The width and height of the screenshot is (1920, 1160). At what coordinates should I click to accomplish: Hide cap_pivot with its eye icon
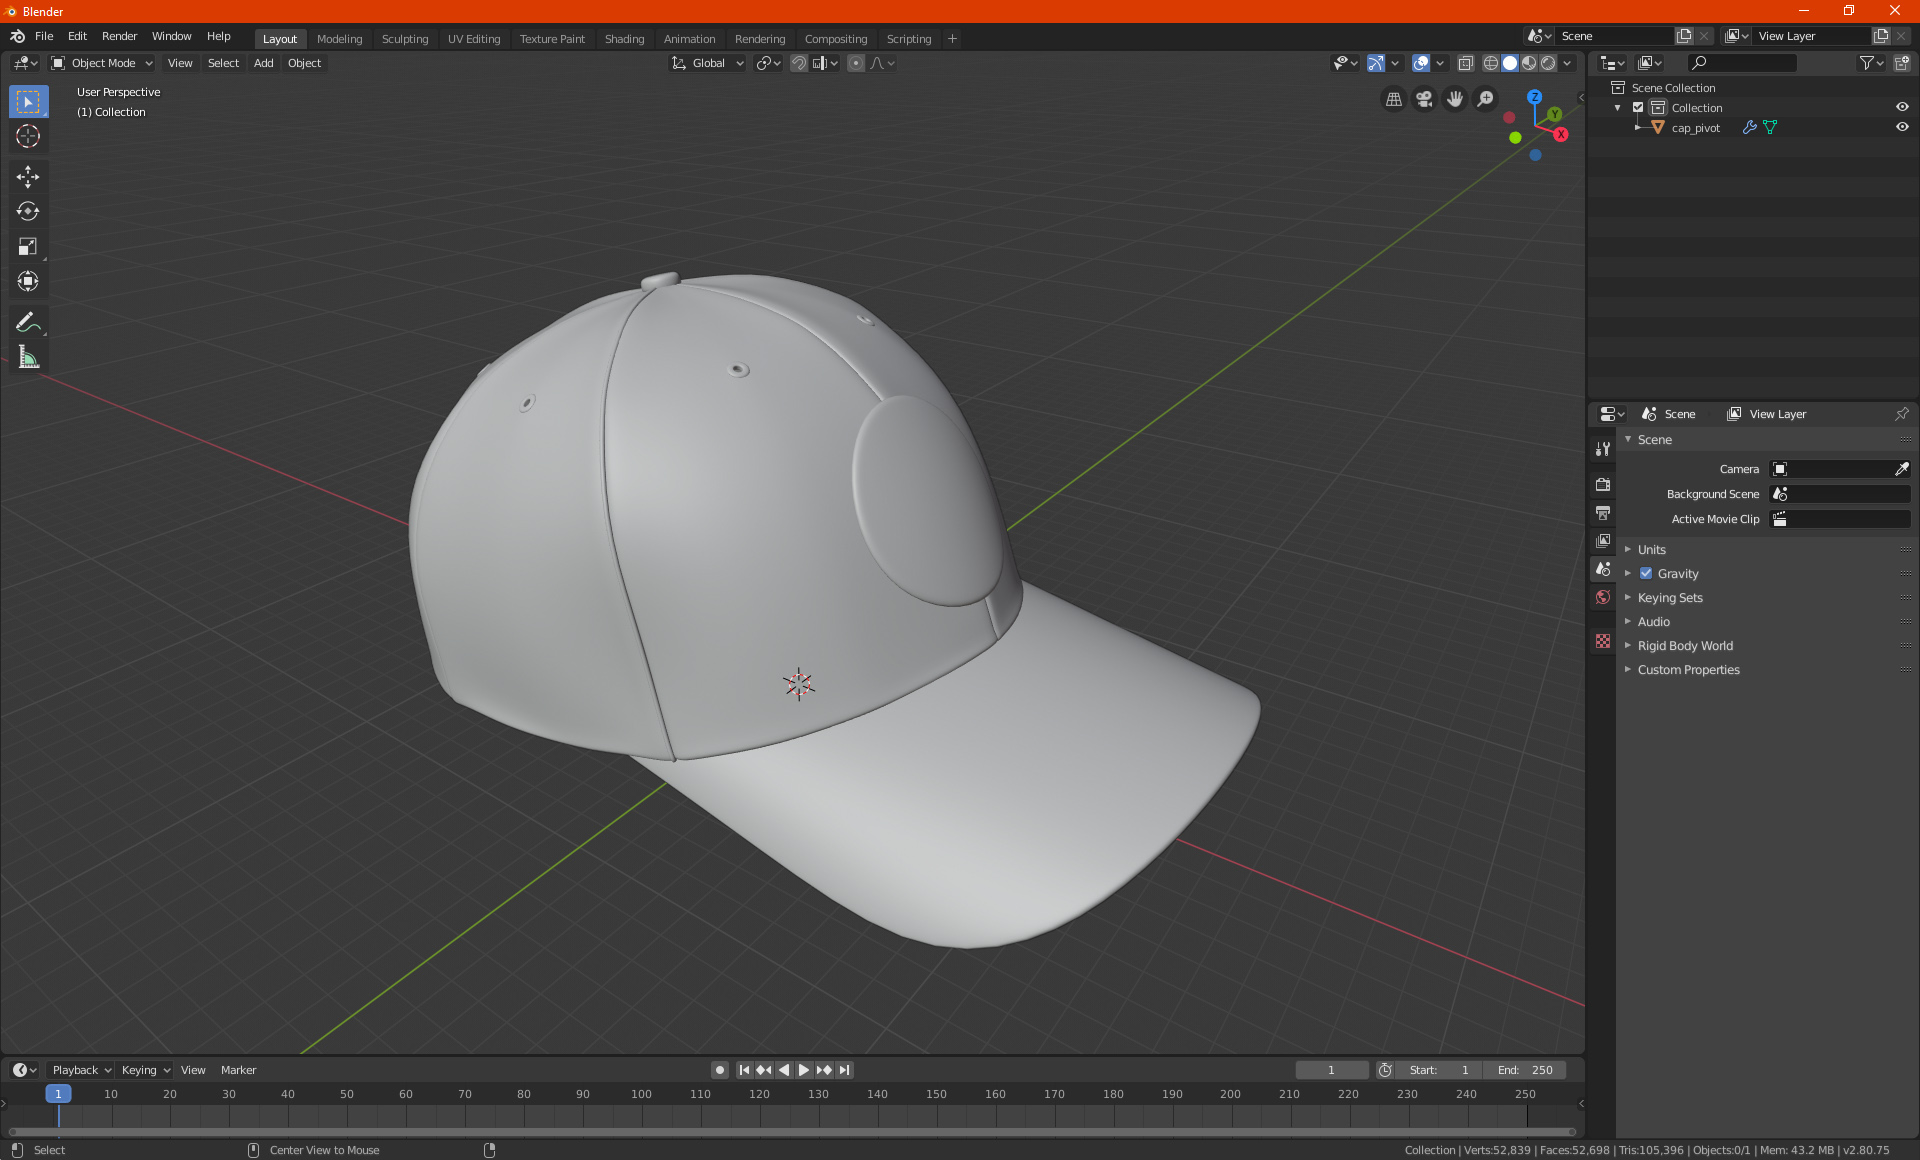1902,127
